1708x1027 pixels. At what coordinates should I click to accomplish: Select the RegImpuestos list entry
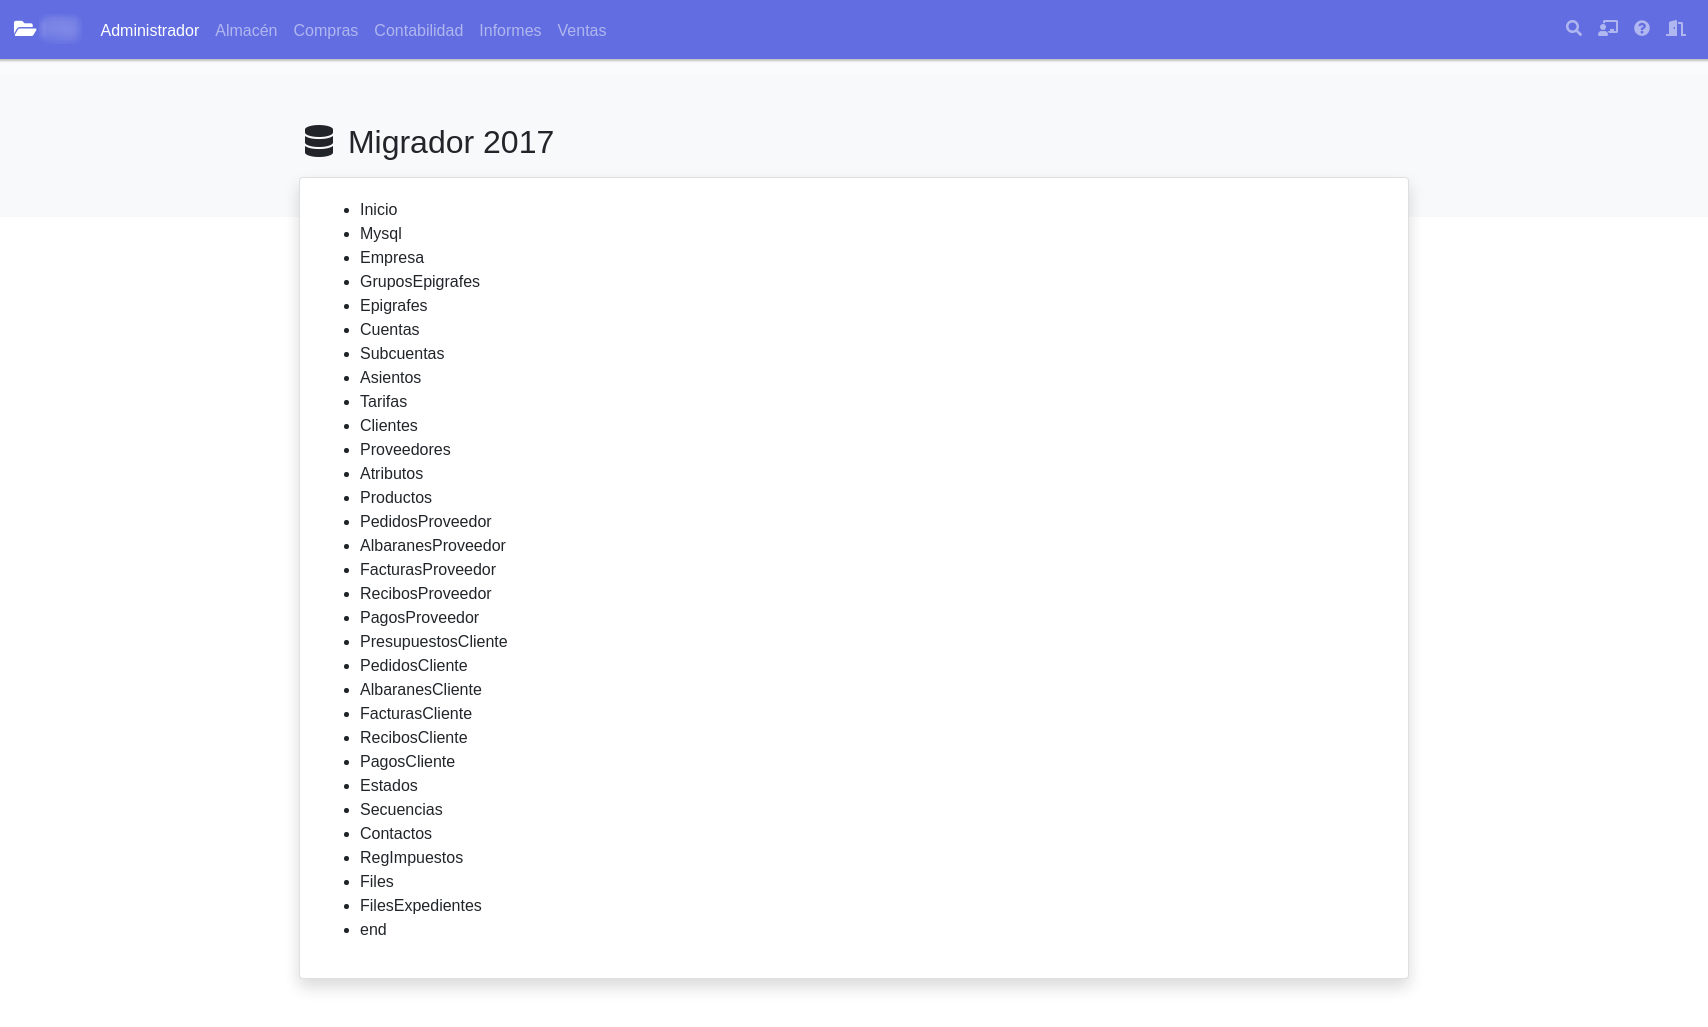pyautogui.click(x=411, y=857)
